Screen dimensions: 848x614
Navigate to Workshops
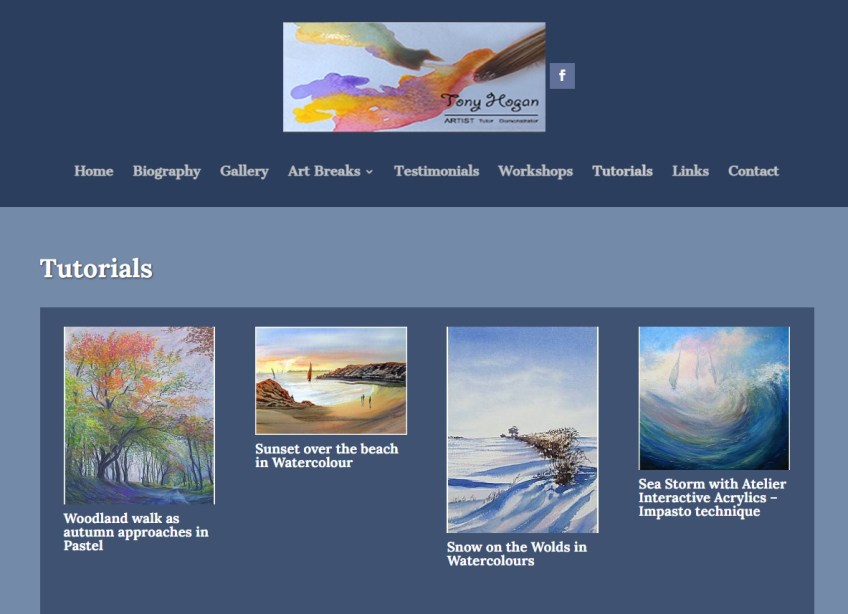click(535, 171)
